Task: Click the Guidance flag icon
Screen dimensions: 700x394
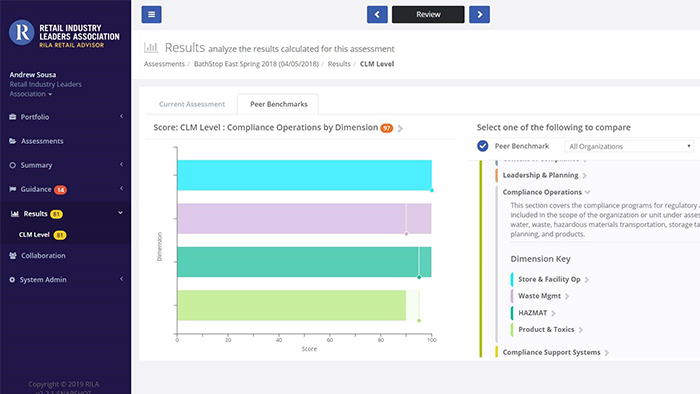Action: (12, 189)
